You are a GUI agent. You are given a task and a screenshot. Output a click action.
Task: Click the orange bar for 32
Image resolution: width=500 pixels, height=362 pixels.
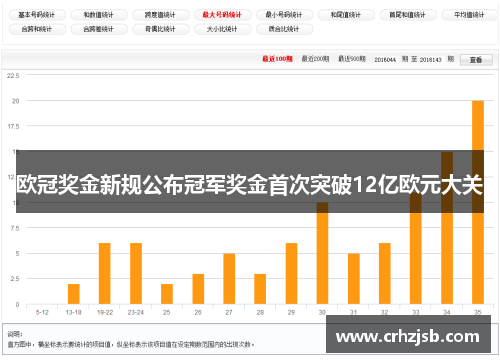click(385, 274)
